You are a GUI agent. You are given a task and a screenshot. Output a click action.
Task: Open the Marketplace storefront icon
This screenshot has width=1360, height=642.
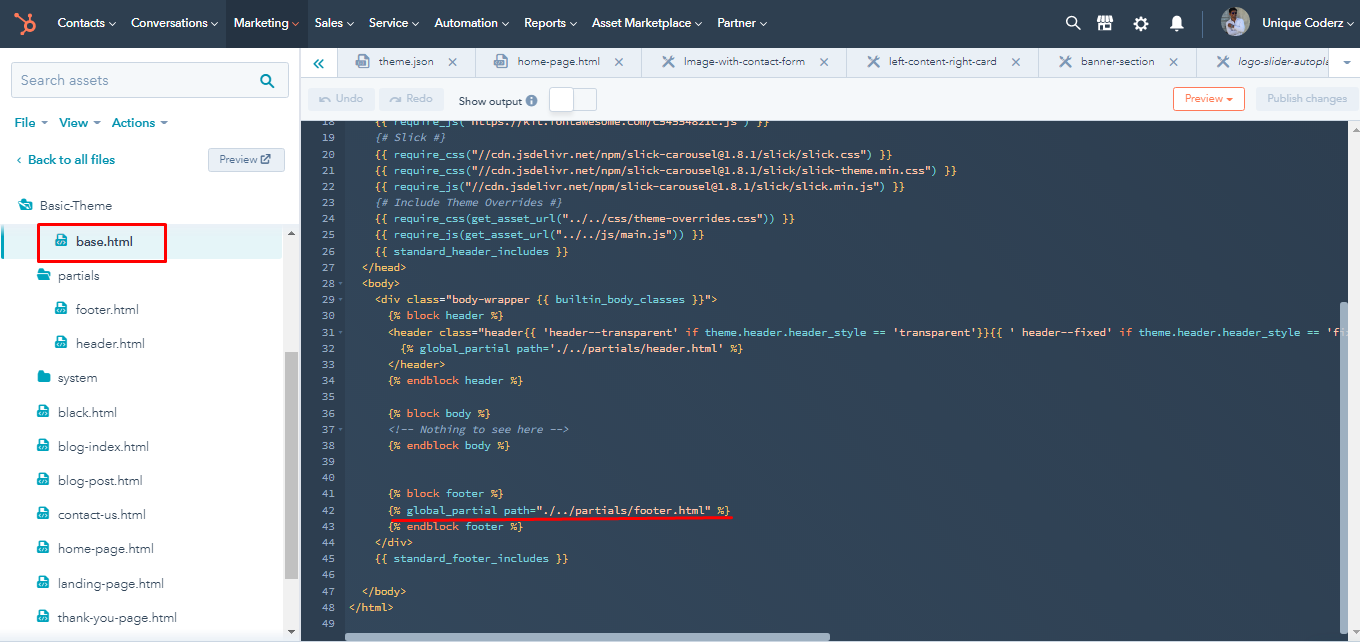[x=1105, y=23]
